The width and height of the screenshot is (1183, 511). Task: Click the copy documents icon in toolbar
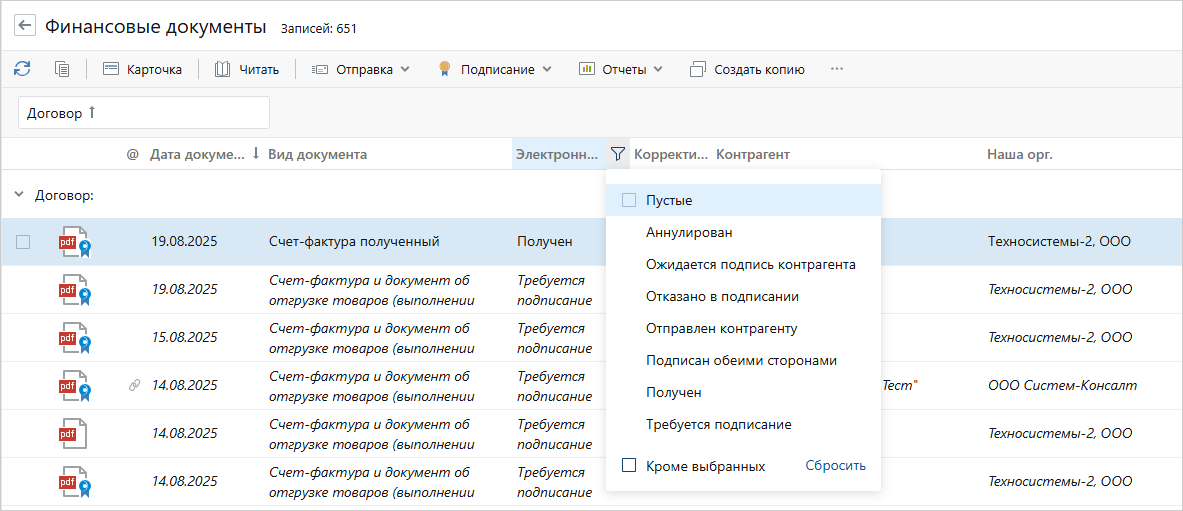(62, 69)
